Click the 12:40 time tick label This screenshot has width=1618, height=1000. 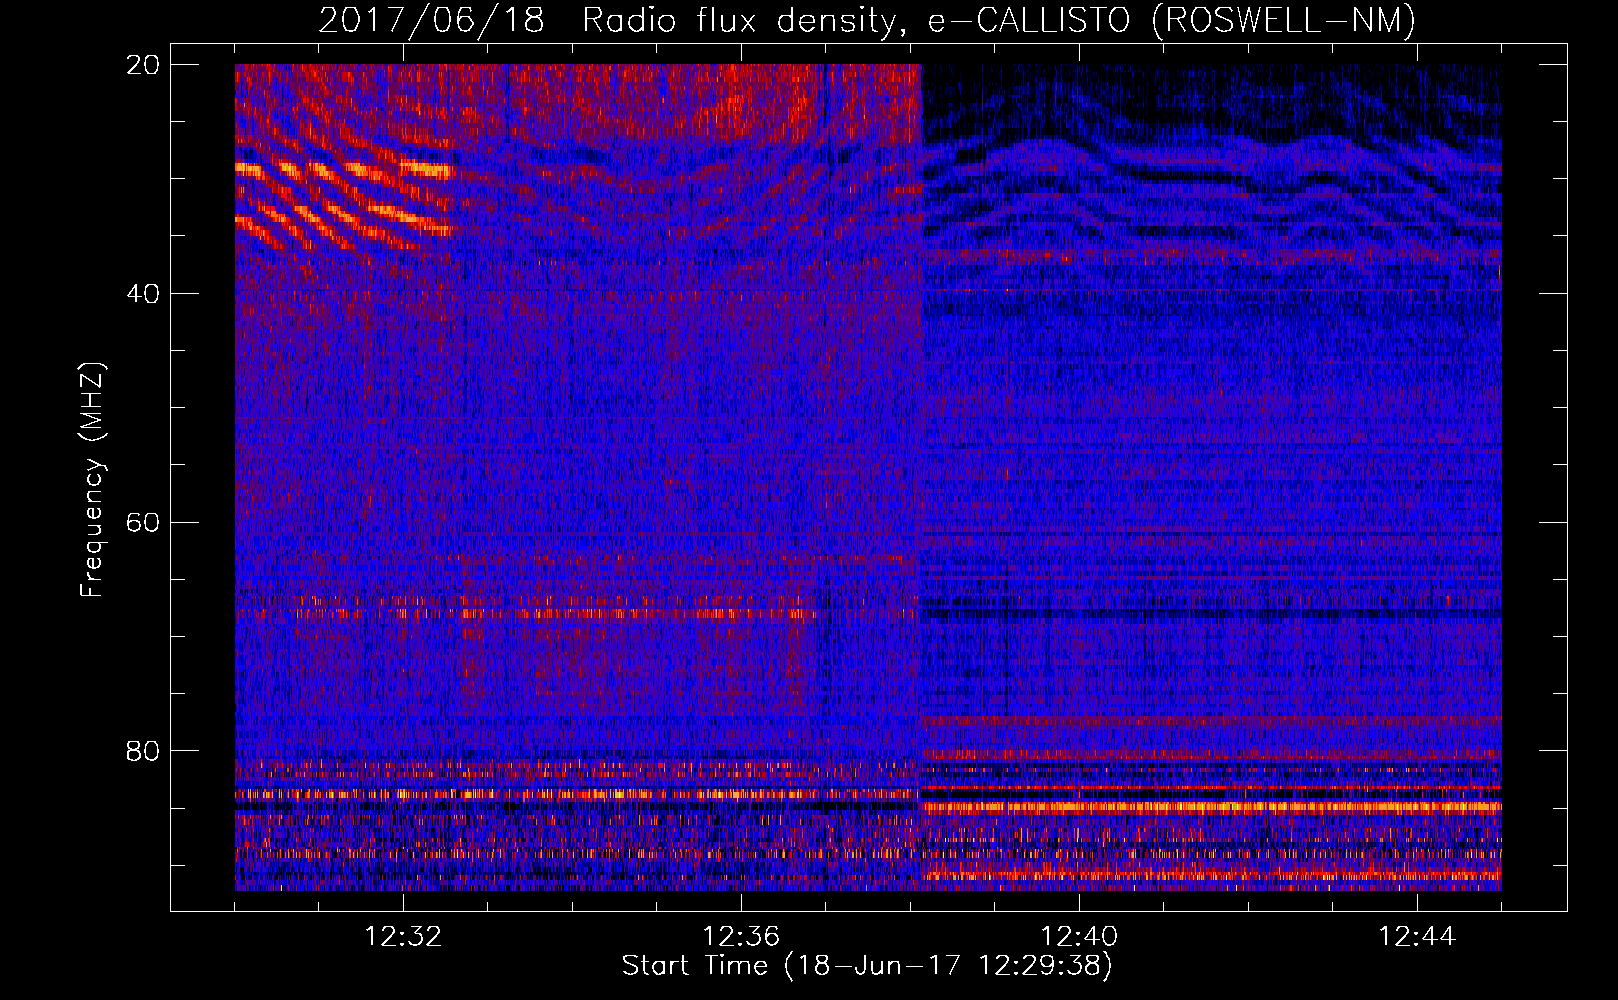coord(1079,937)
